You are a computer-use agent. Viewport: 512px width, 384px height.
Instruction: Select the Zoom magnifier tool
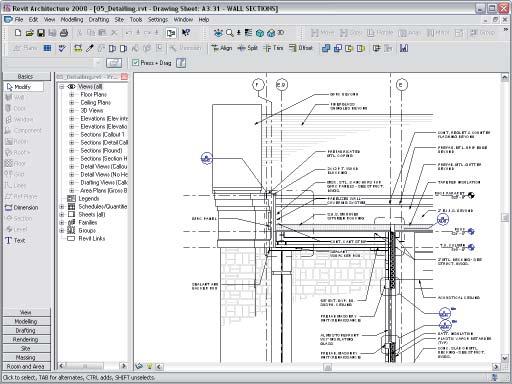[230, 33]
